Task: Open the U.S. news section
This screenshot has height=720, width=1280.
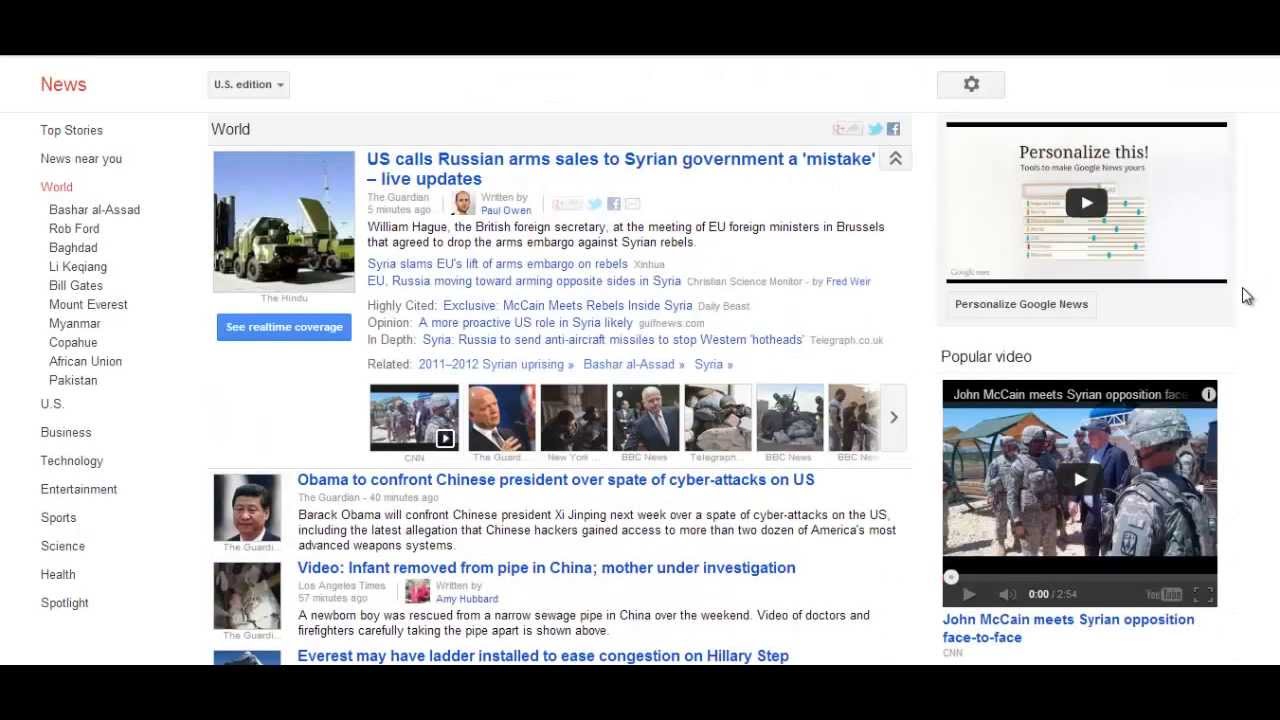Action: [52, 404]
